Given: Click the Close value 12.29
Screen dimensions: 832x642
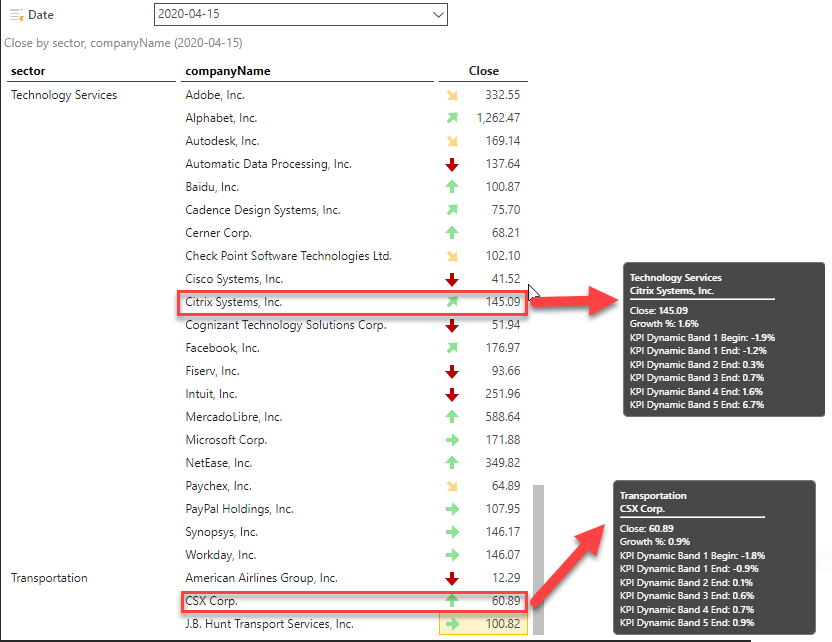Looking at the screenshot, I should pyautogui.click(x=506, y=578).
